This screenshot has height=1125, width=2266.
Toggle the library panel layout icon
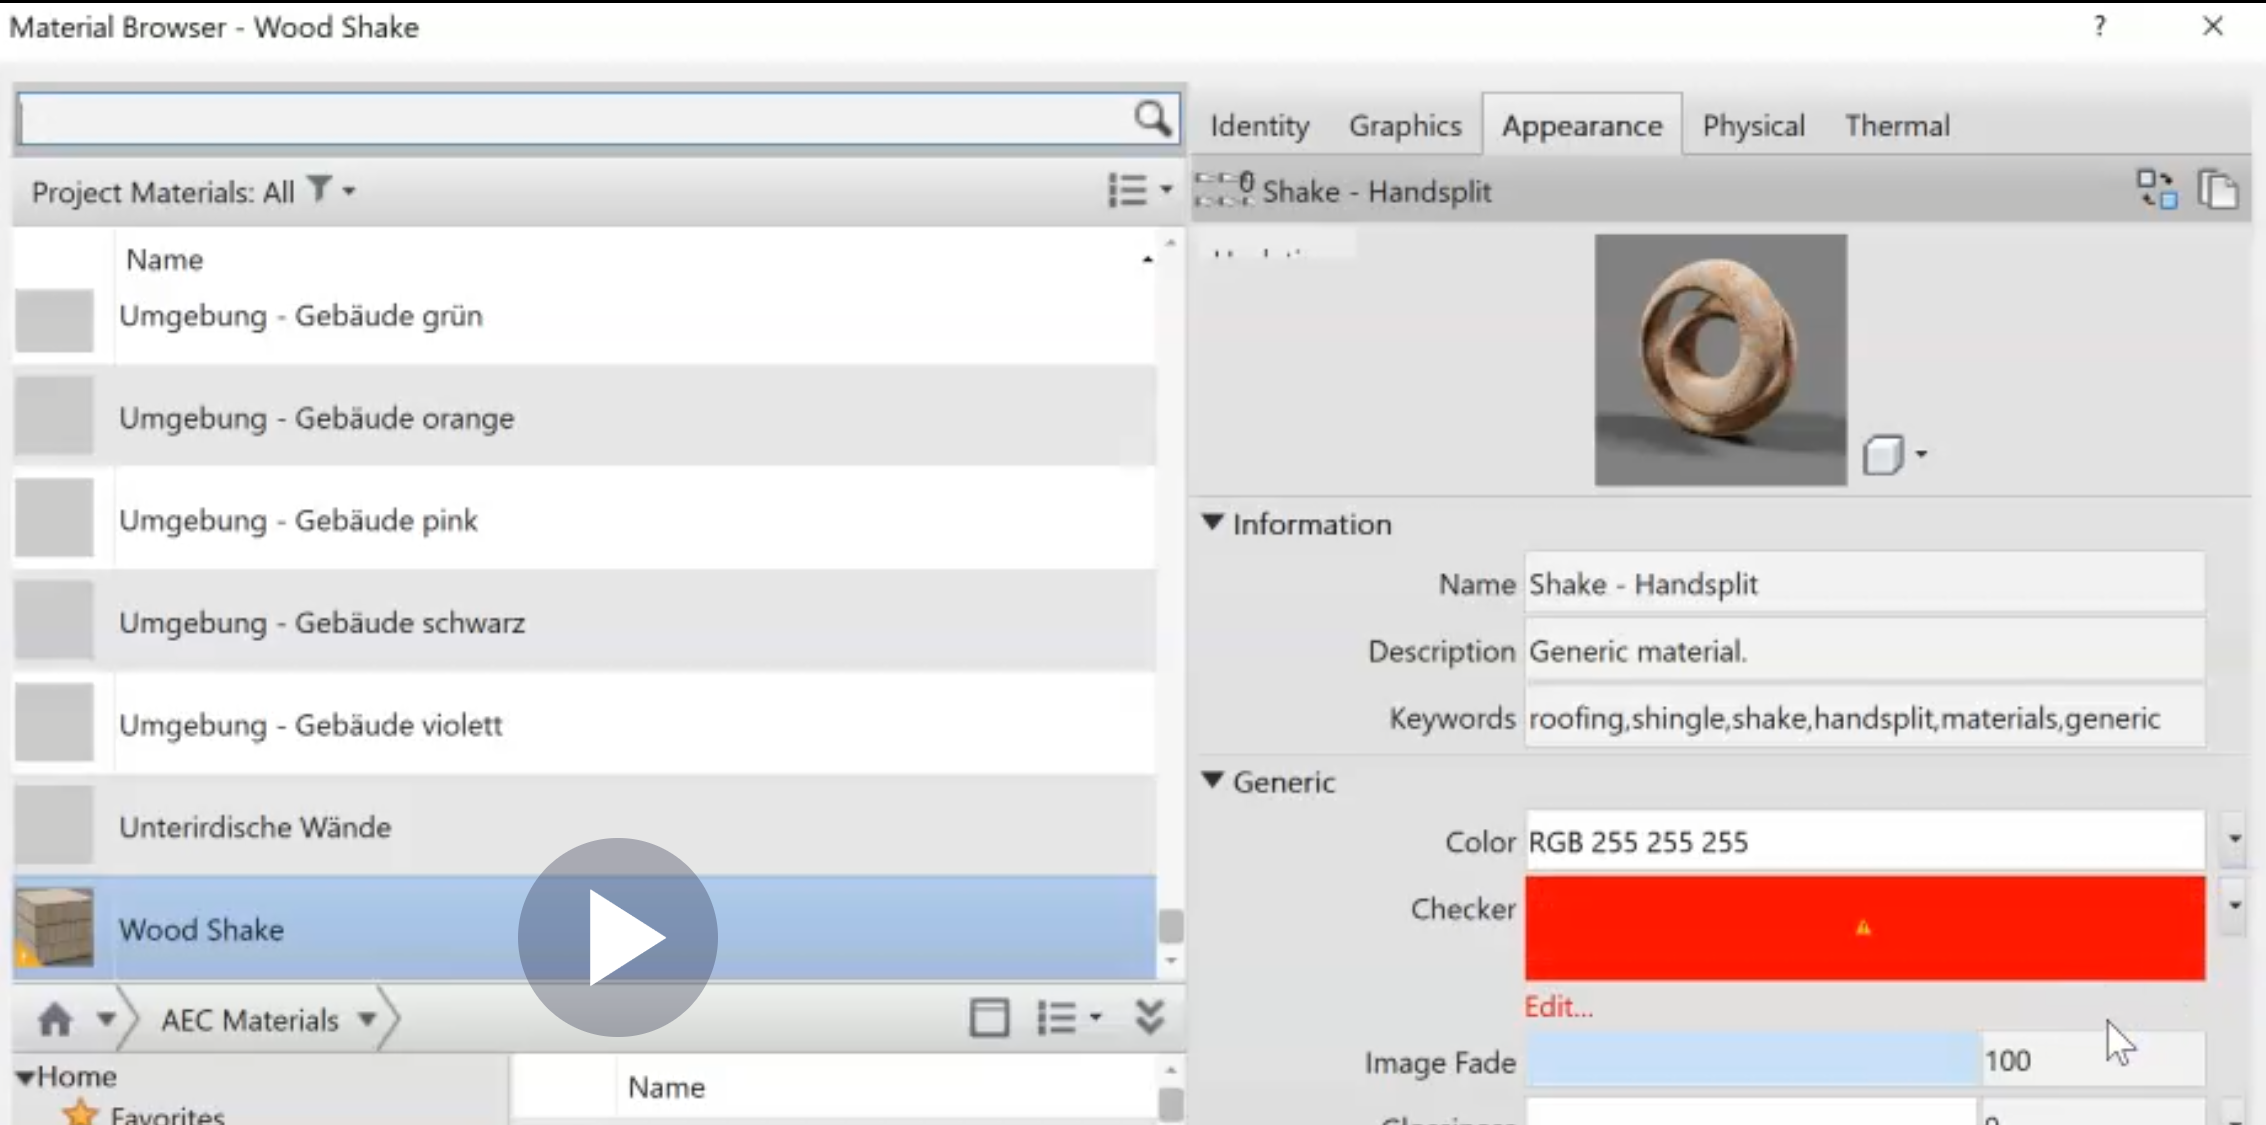point(989,1018)
